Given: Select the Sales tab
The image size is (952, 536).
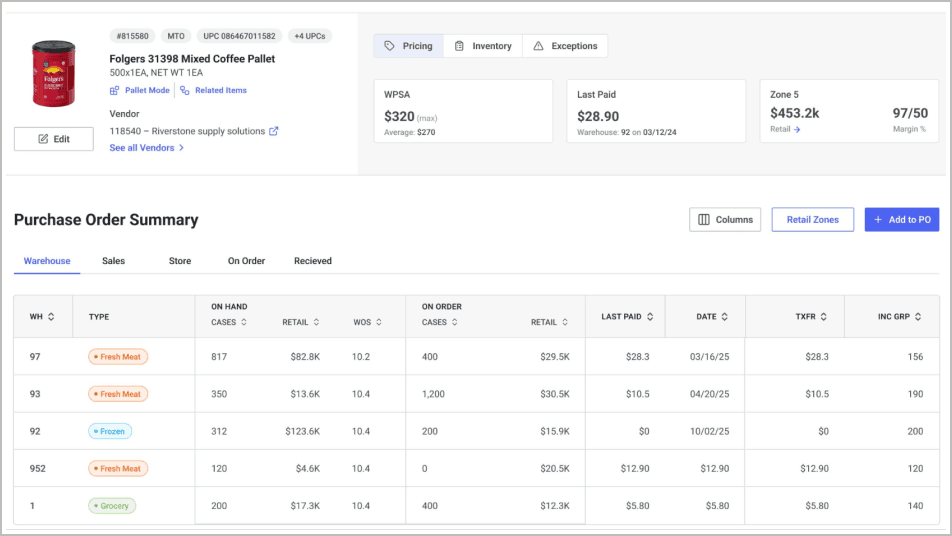Looking at the screenshot, I should [114, 261].
